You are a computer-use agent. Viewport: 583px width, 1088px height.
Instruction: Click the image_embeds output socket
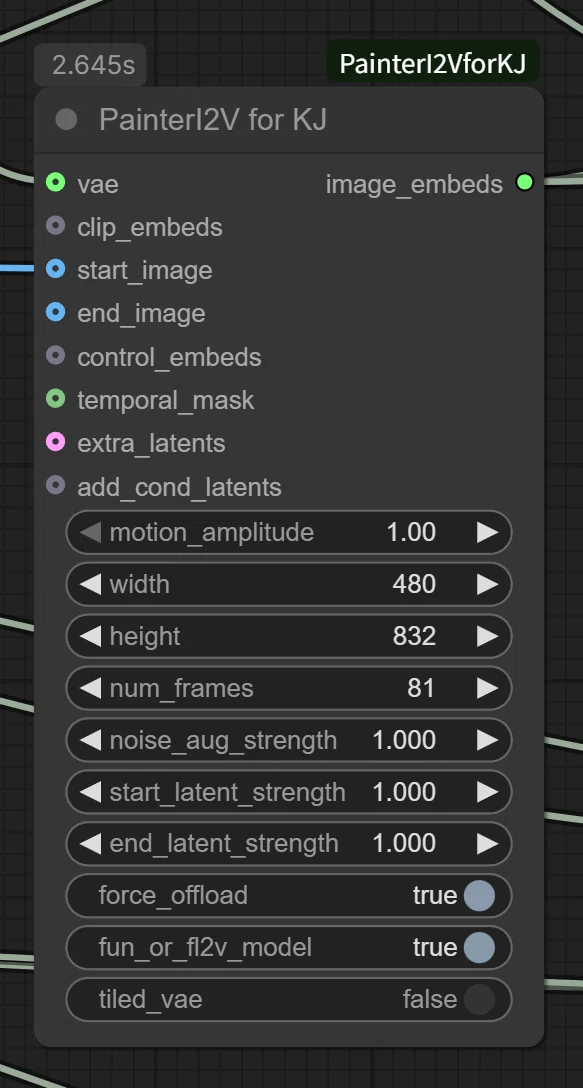(x=525, y=183)
